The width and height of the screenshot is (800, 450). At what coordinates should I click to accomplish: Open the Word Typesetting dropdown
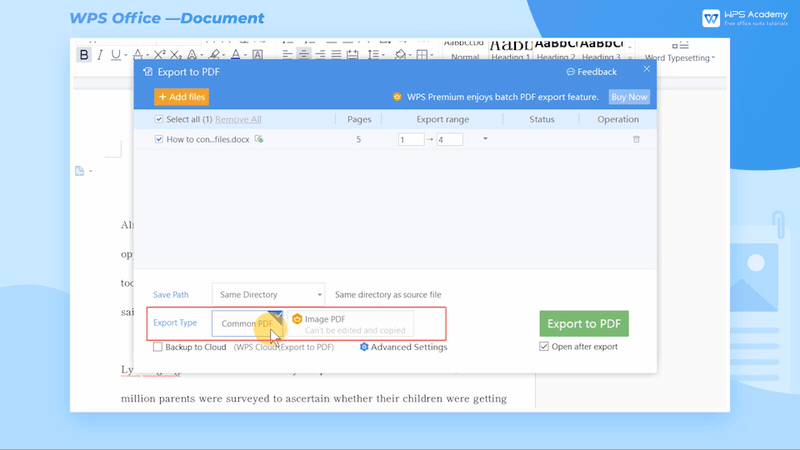[680, 58]
